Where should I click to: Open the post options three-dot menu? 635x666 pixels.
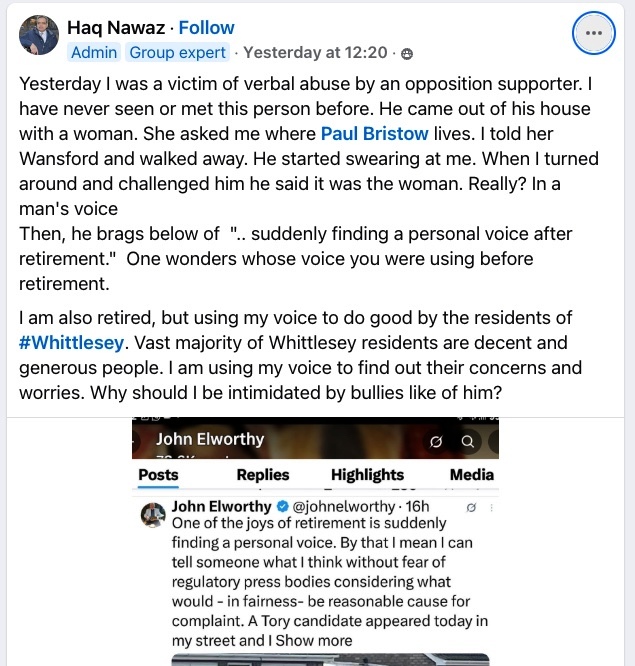click(x=593, y=33)
